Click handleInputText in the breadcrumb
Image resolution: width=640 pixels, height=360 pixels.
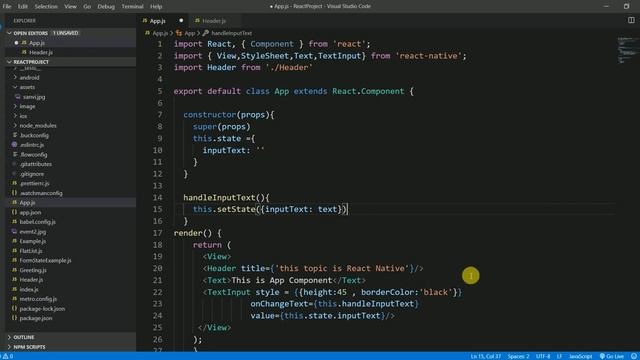pyautogui.click(x=231, y=33)
